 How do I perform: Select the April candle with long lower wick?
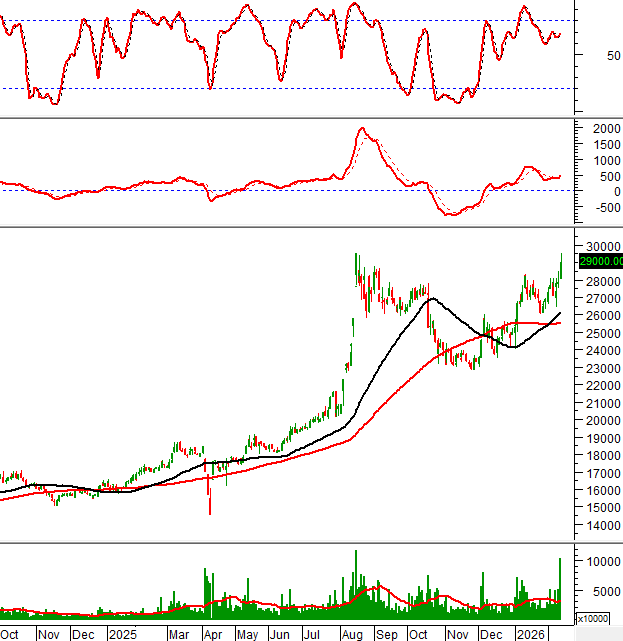coord(209,495)
